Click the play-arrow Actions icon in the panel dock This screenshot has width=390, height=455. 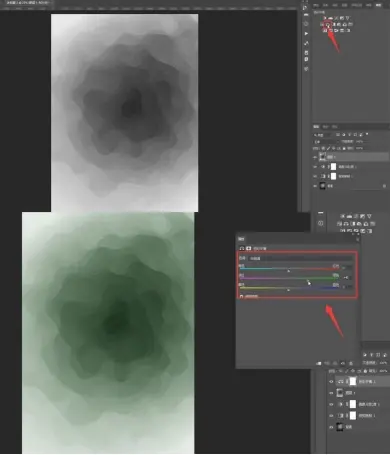point(306,33)
